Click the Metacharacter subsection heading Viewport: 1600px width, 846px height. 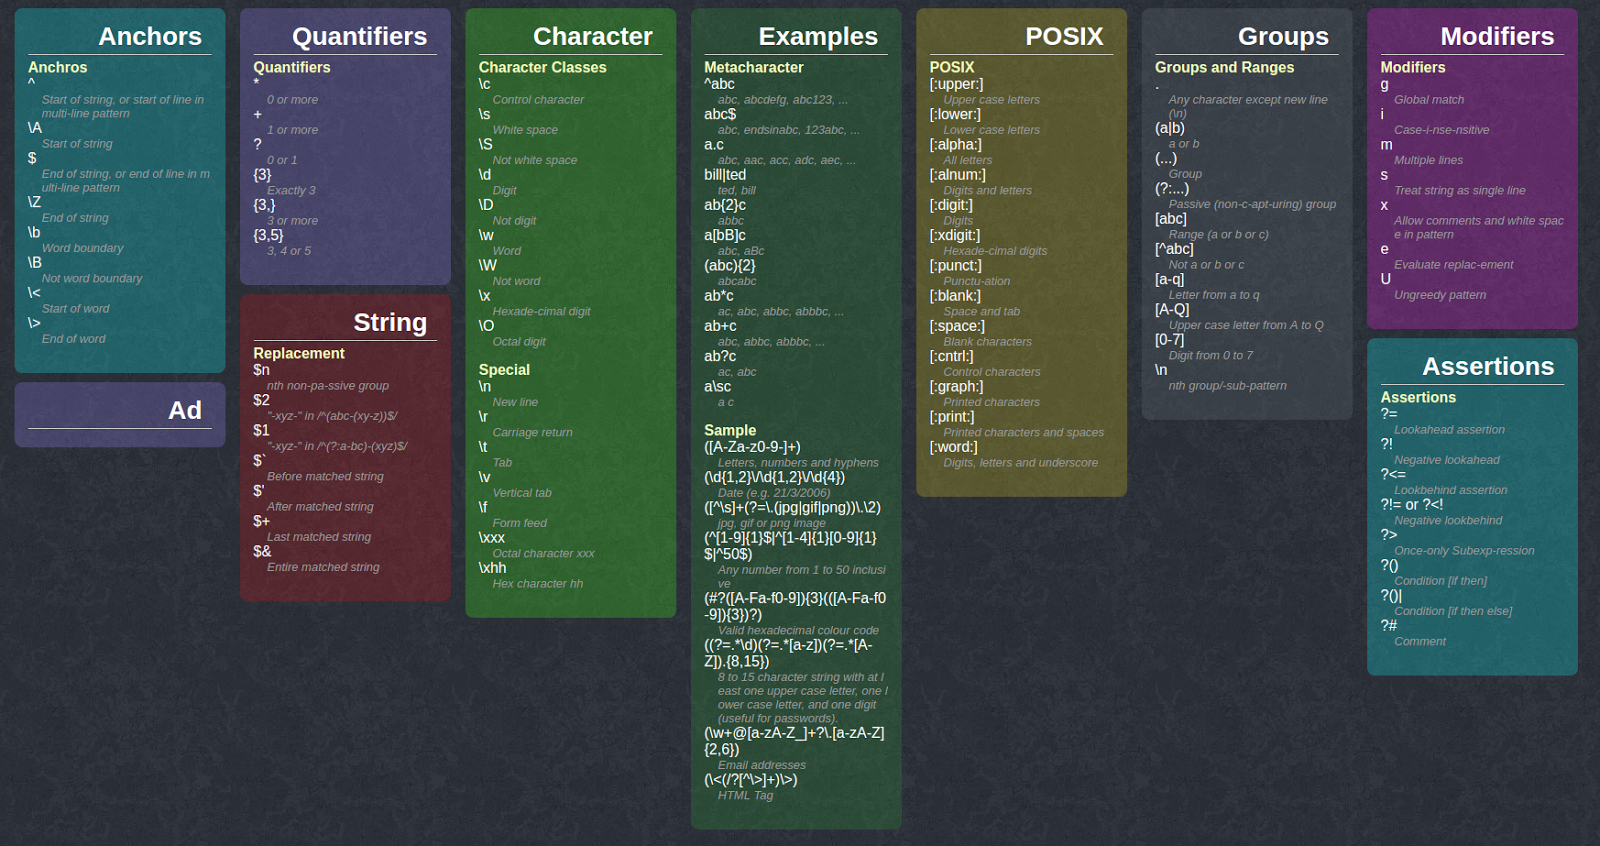pos(753,68)
